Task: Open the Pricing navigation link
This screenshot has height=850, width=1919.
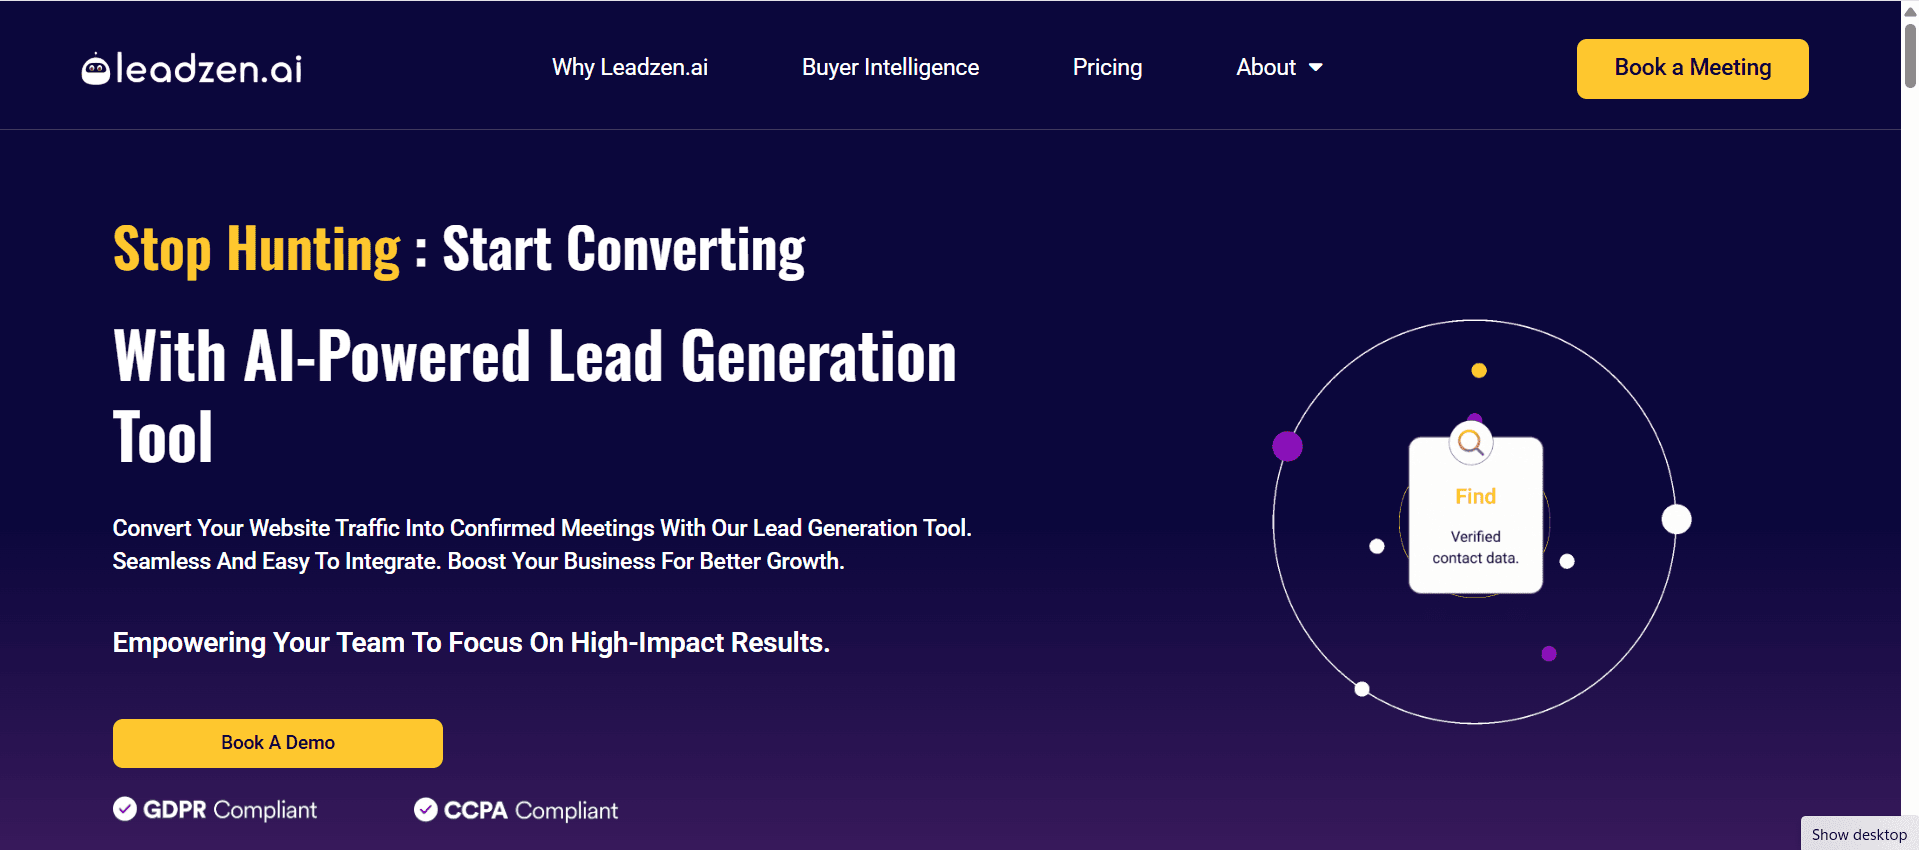Action: 1107,68
